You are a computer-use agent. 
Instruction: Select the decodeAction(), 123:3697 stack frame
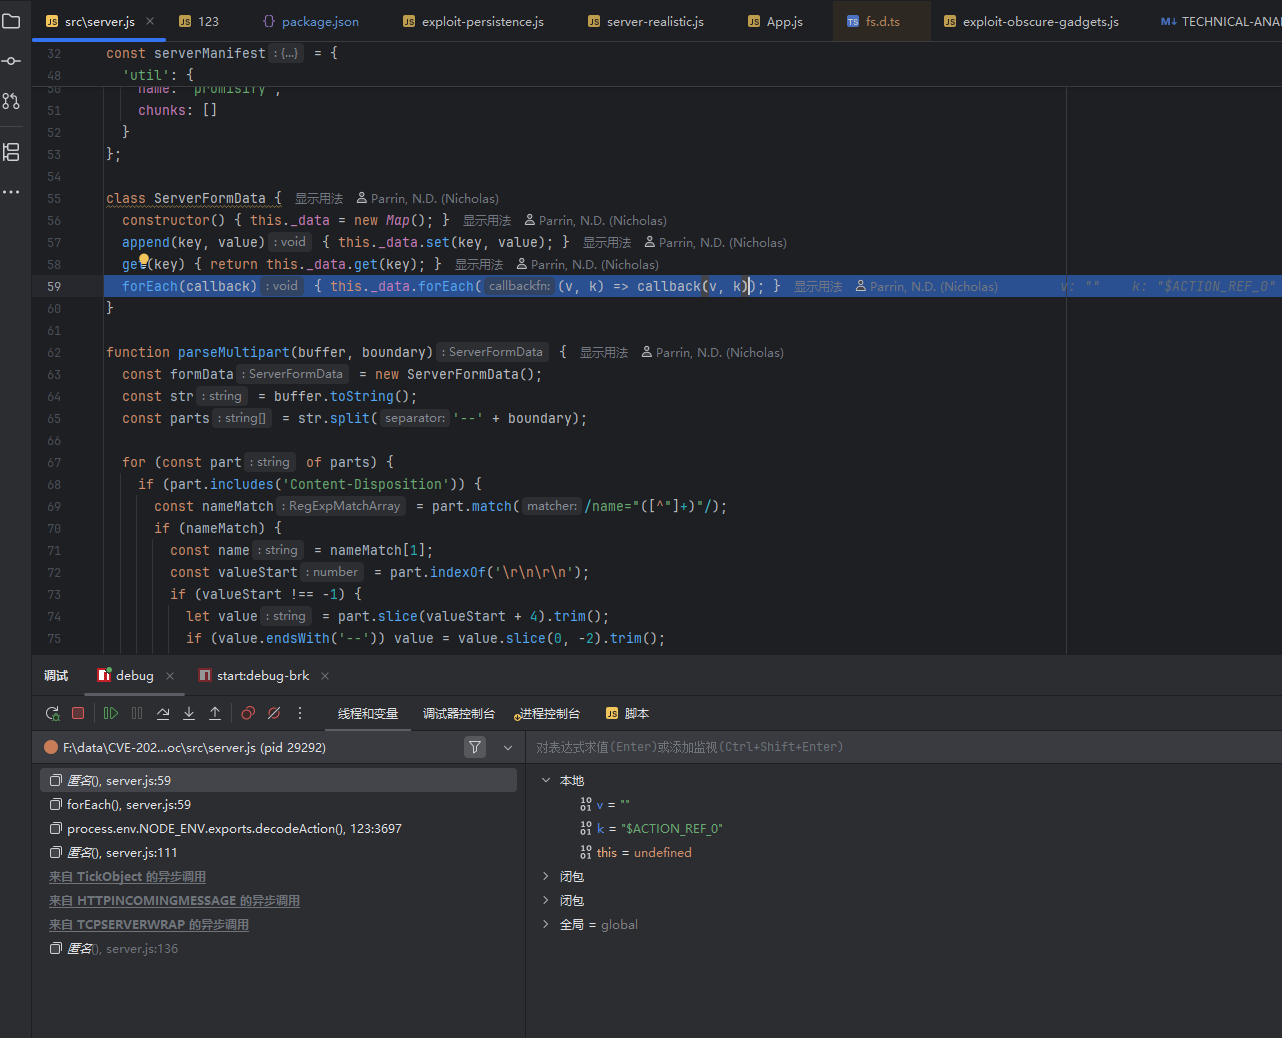278,828
